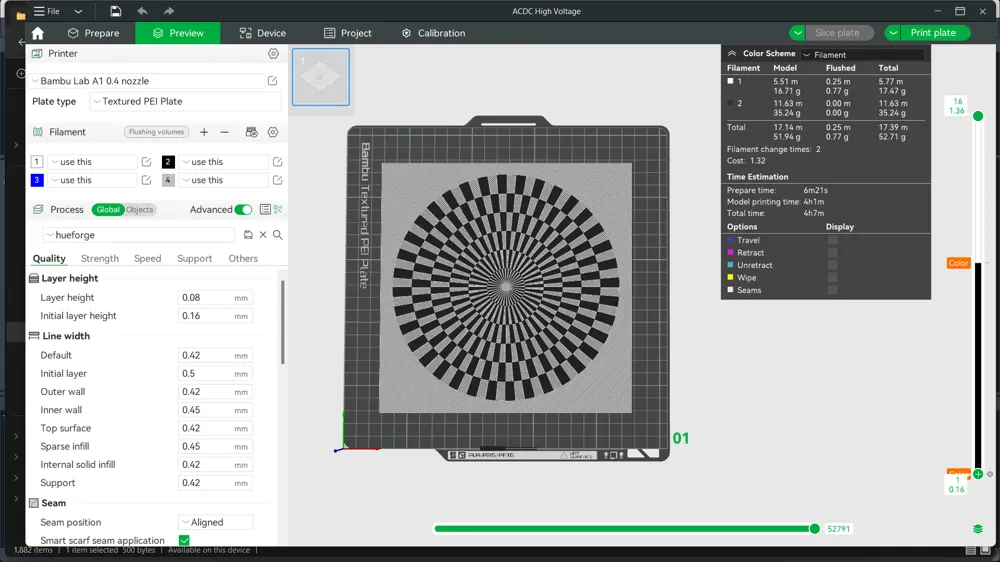Switch to Project tab

click(348, 33)
